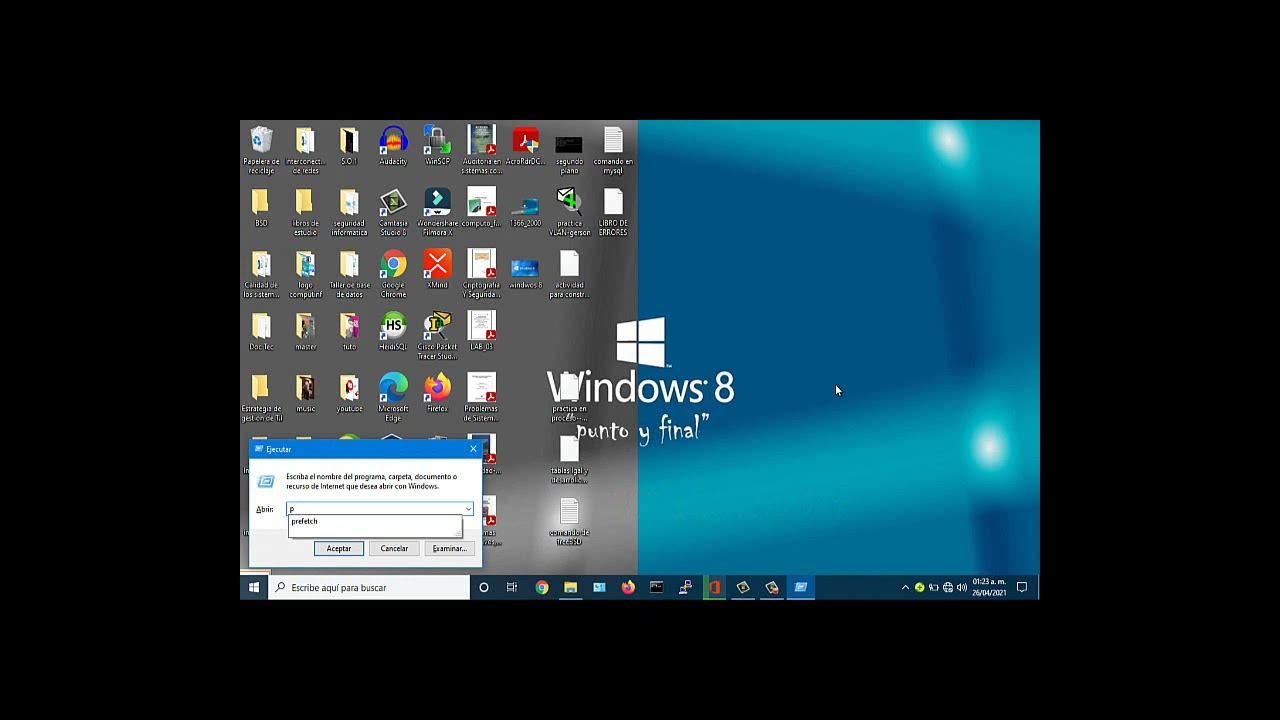The image size is (1280, 720).
Task: Open the clock showing 01:23 a. m.
Action: 989,588
